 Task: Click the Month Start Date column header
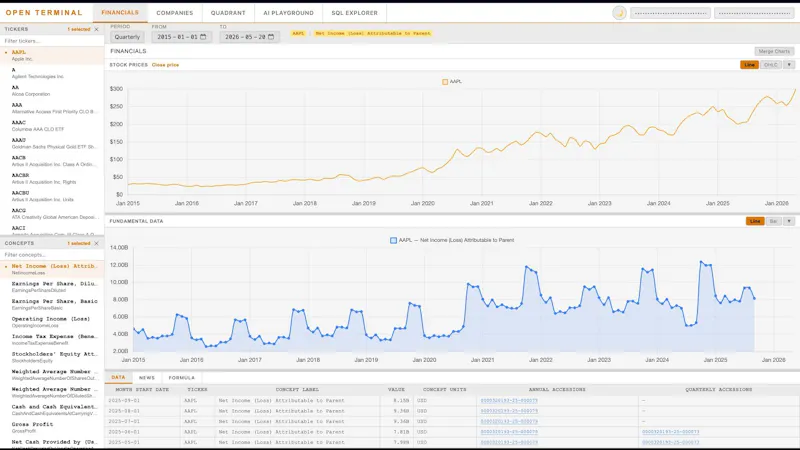coord(142,389)
